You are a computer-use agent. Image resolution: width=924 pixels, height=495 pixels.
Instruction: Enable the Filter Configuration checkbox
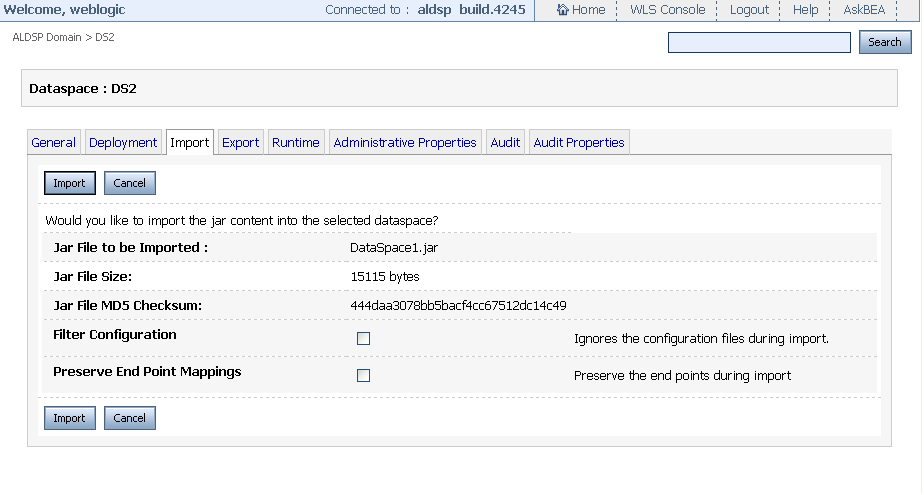click(364, 339)
